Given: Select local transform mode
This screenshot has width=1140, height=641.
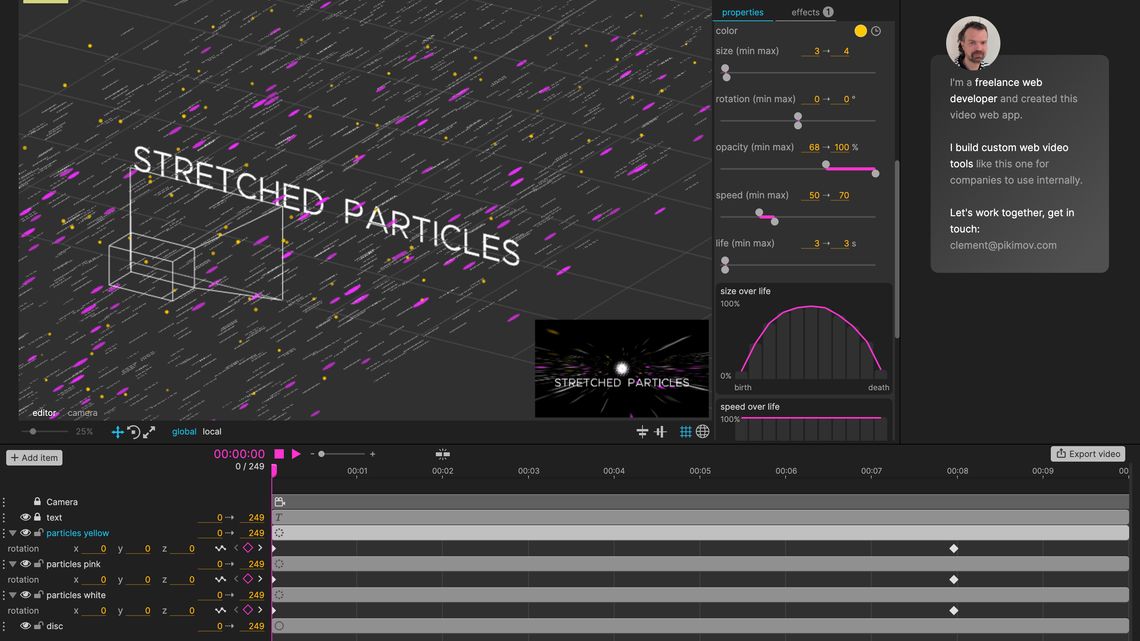Looking at the screenshot, I should point(212,432).
